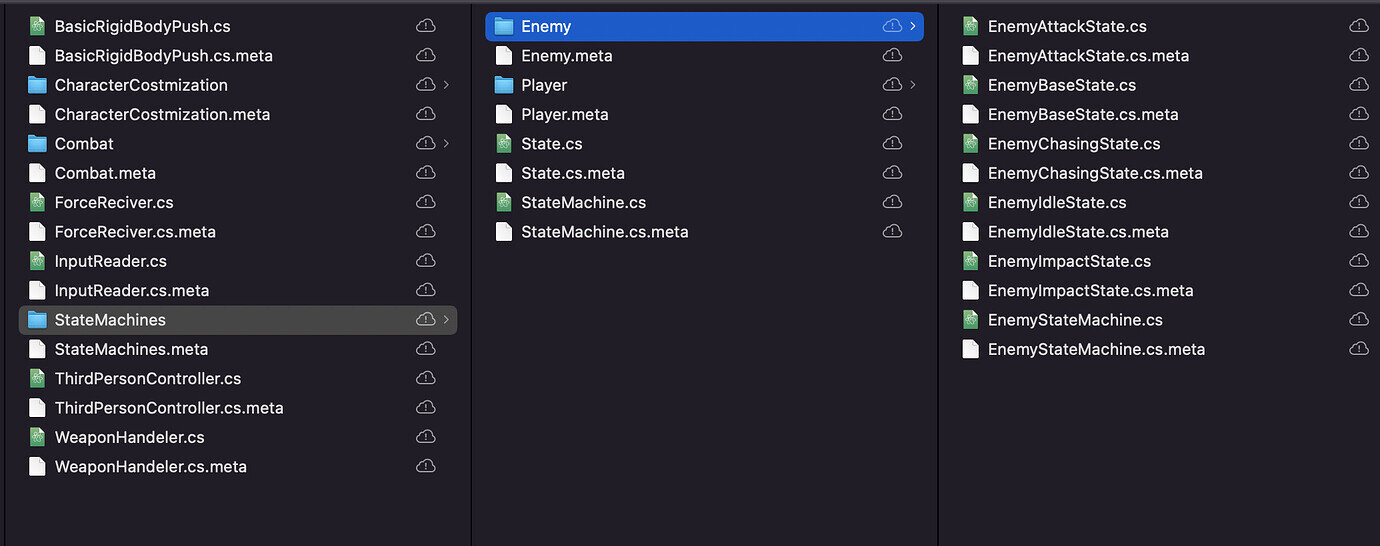Image resolution: width=1380 pixels, height=546 pixels.
Task: Select EnemyStateMachine.cs.meta file name
Action: pyautogui.click(x=1096, y=349)
